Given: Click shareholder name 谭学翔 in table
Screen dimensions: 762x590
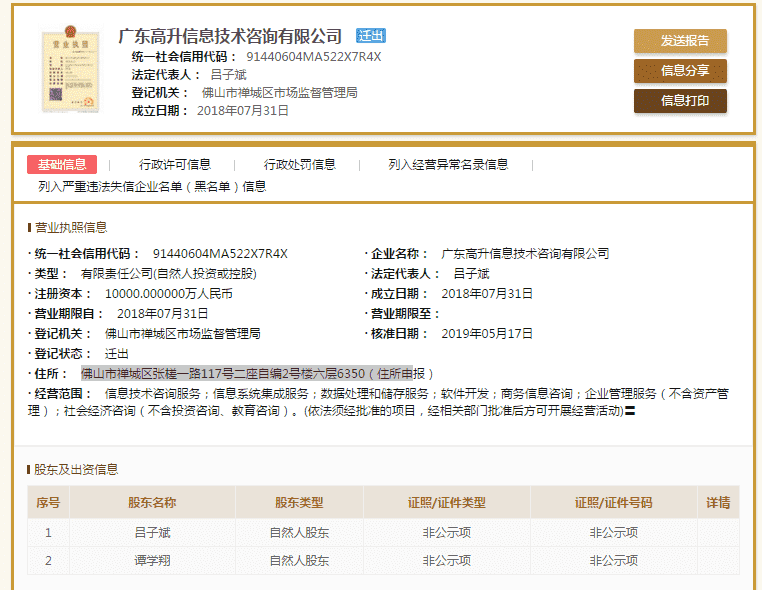Looking at the screenshot, I should (152, 560).
